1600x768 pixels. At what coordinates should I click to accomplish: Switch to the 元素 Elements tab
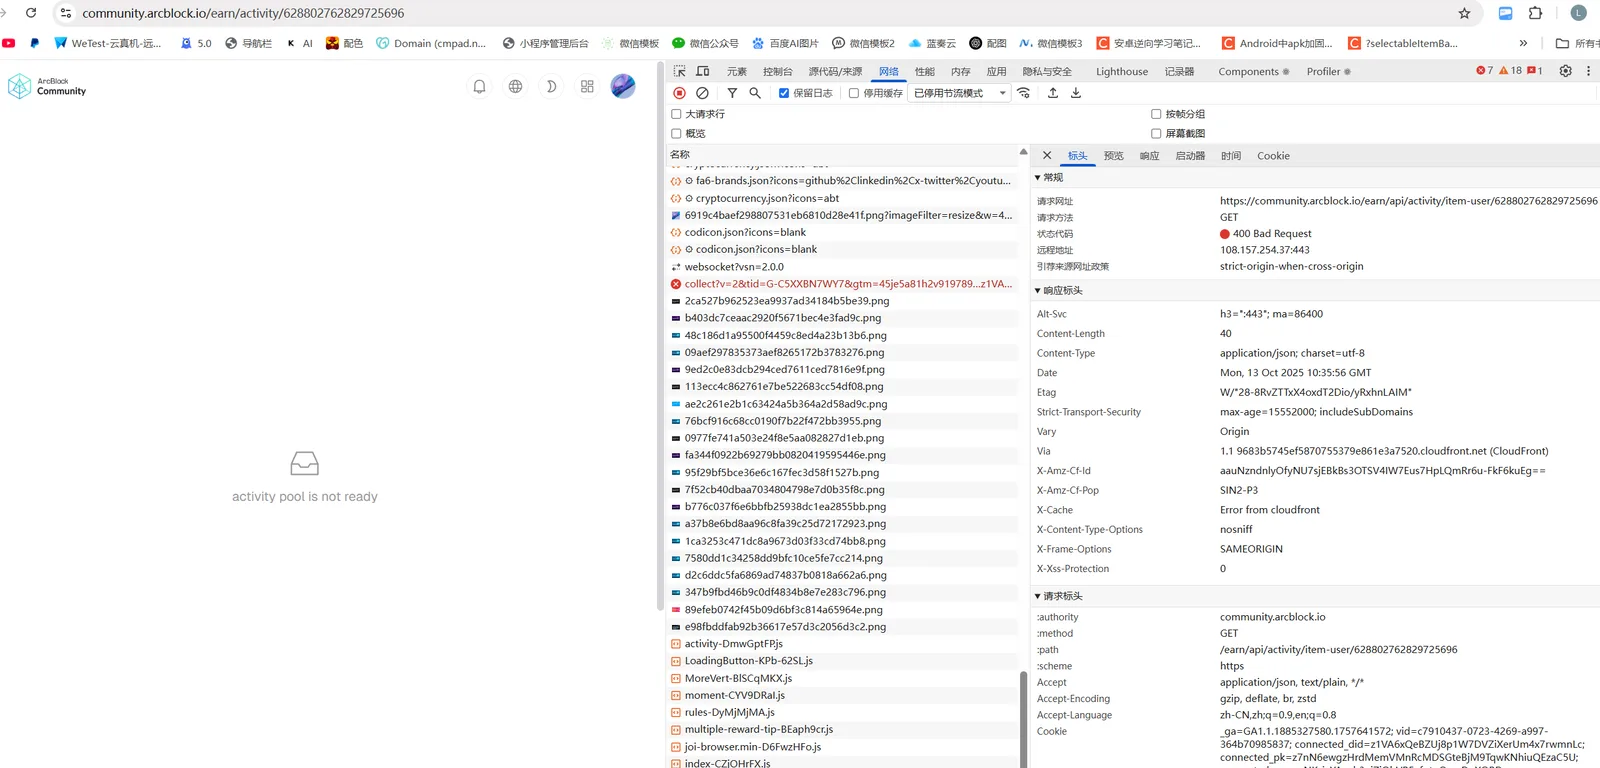[x=737, y=71]
